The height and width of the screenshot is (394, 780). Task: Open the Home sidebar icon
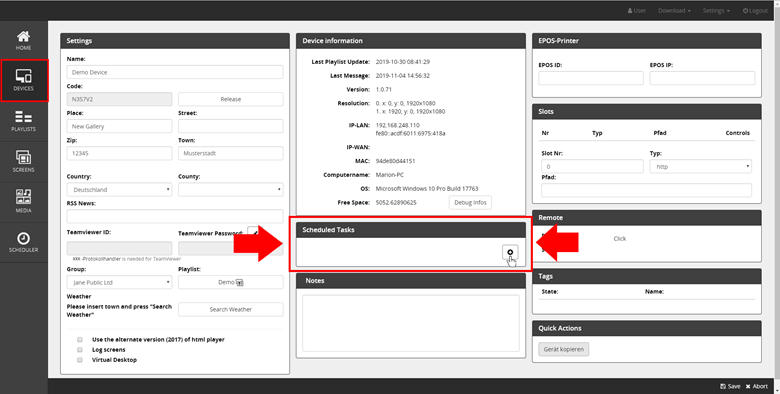[23, 36]
